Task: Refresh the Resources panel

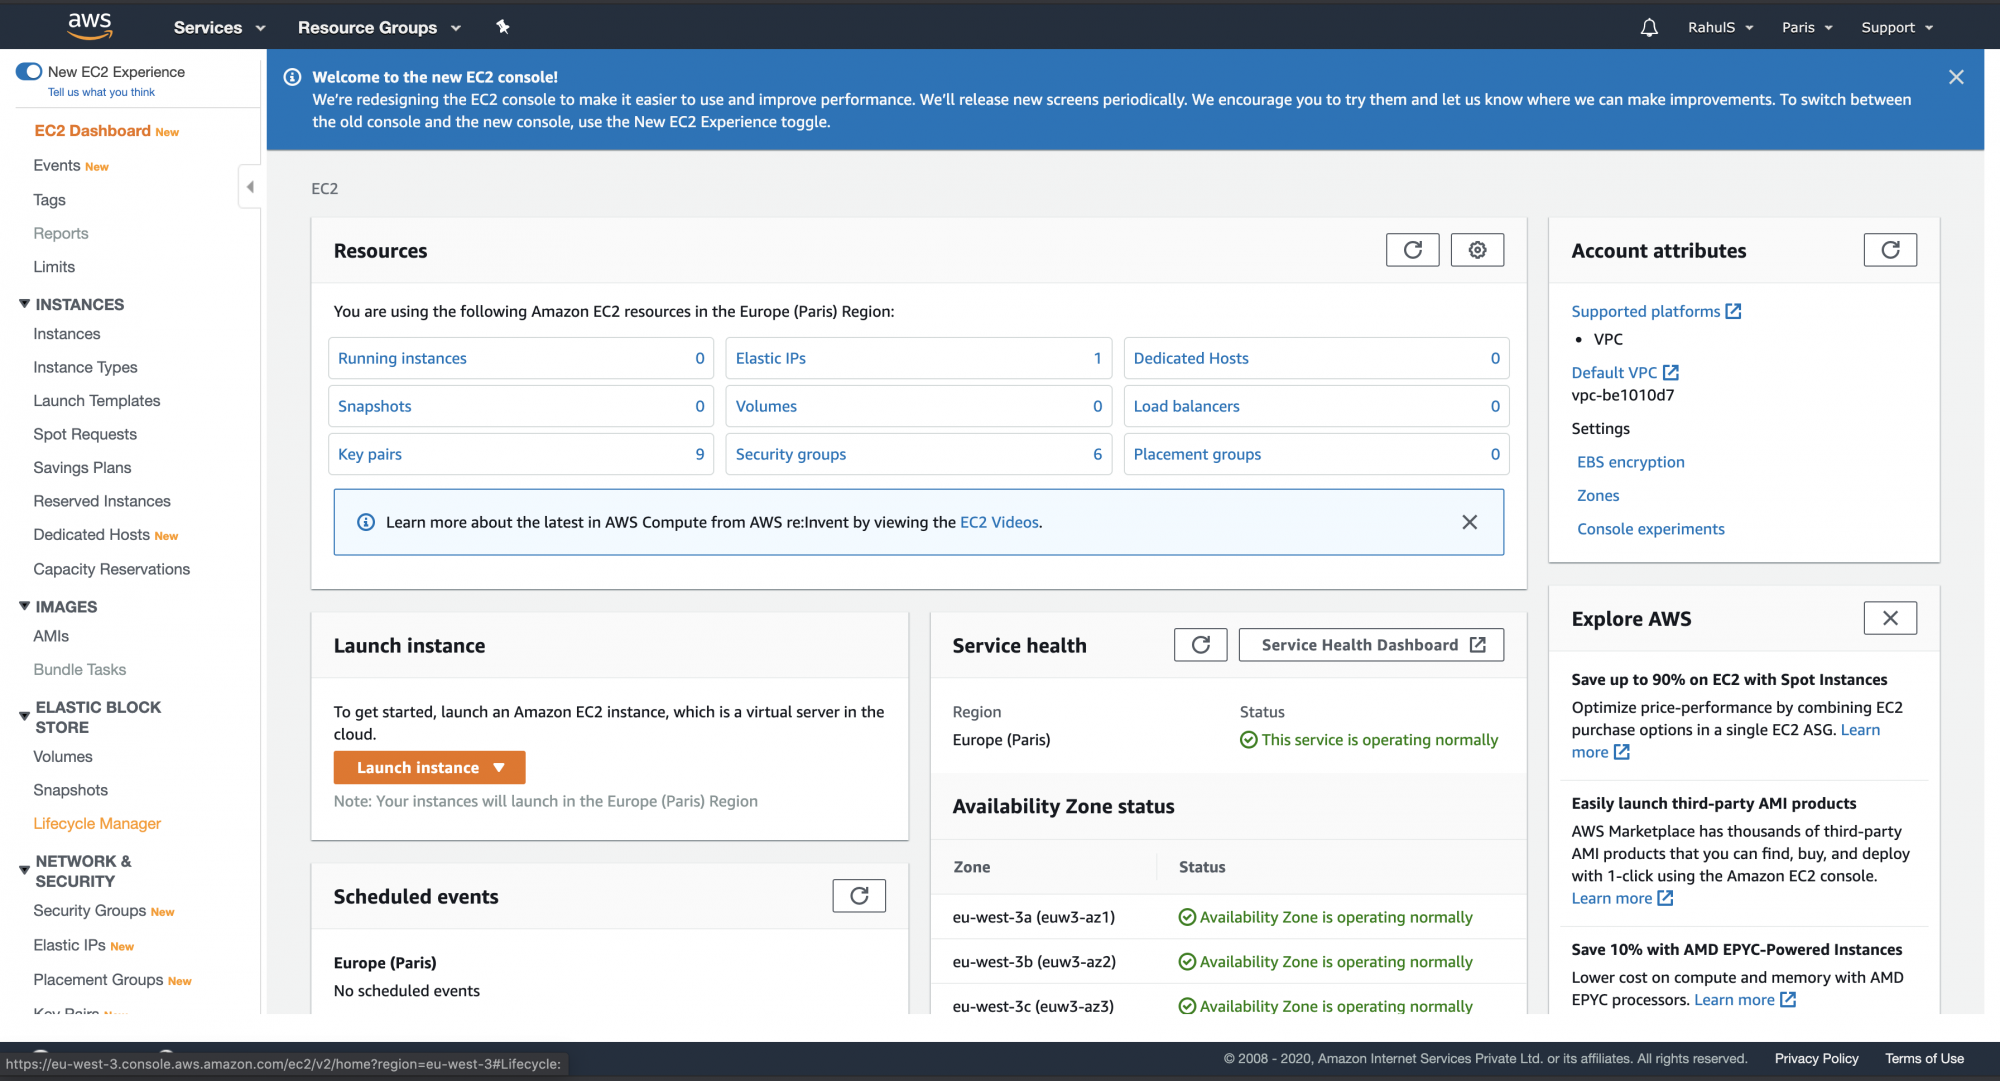Action: (1412, 250)
